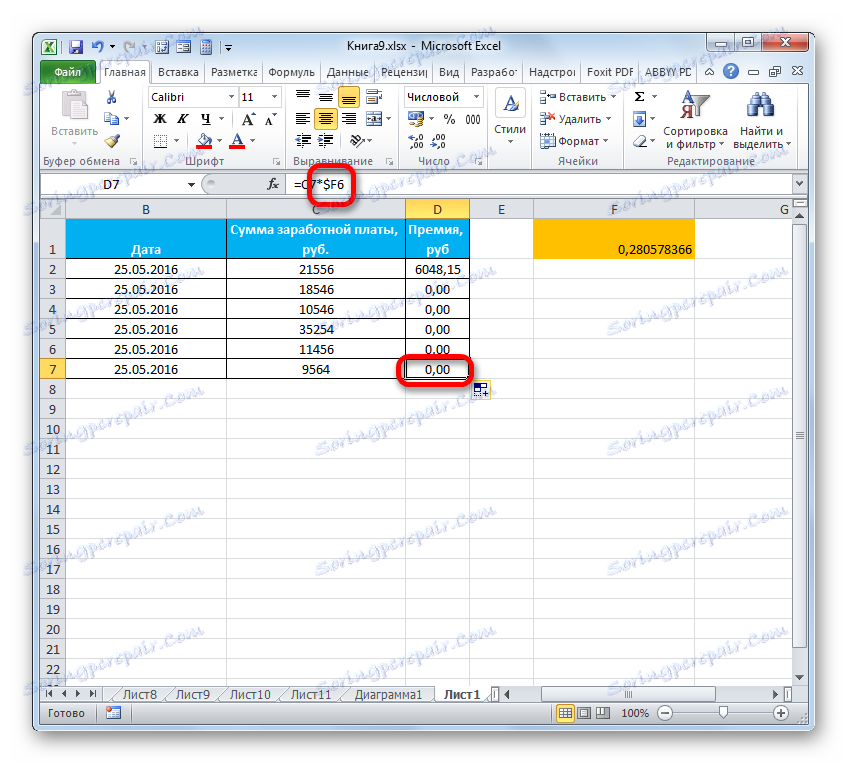Open Найти и выделить menu
This screenshot has height=764, width=848.
click(x=761, y=120)
